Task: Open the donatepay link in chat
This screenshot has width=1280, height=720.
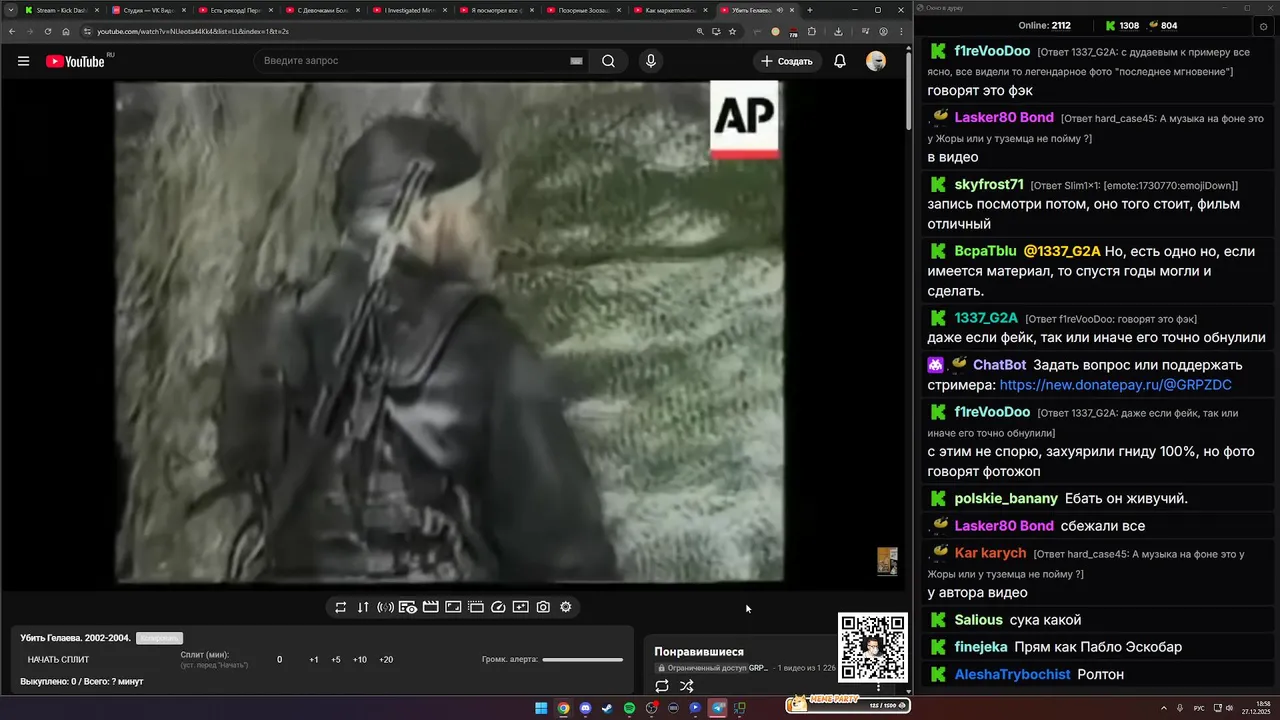Action: click(x=1115, y=385)
